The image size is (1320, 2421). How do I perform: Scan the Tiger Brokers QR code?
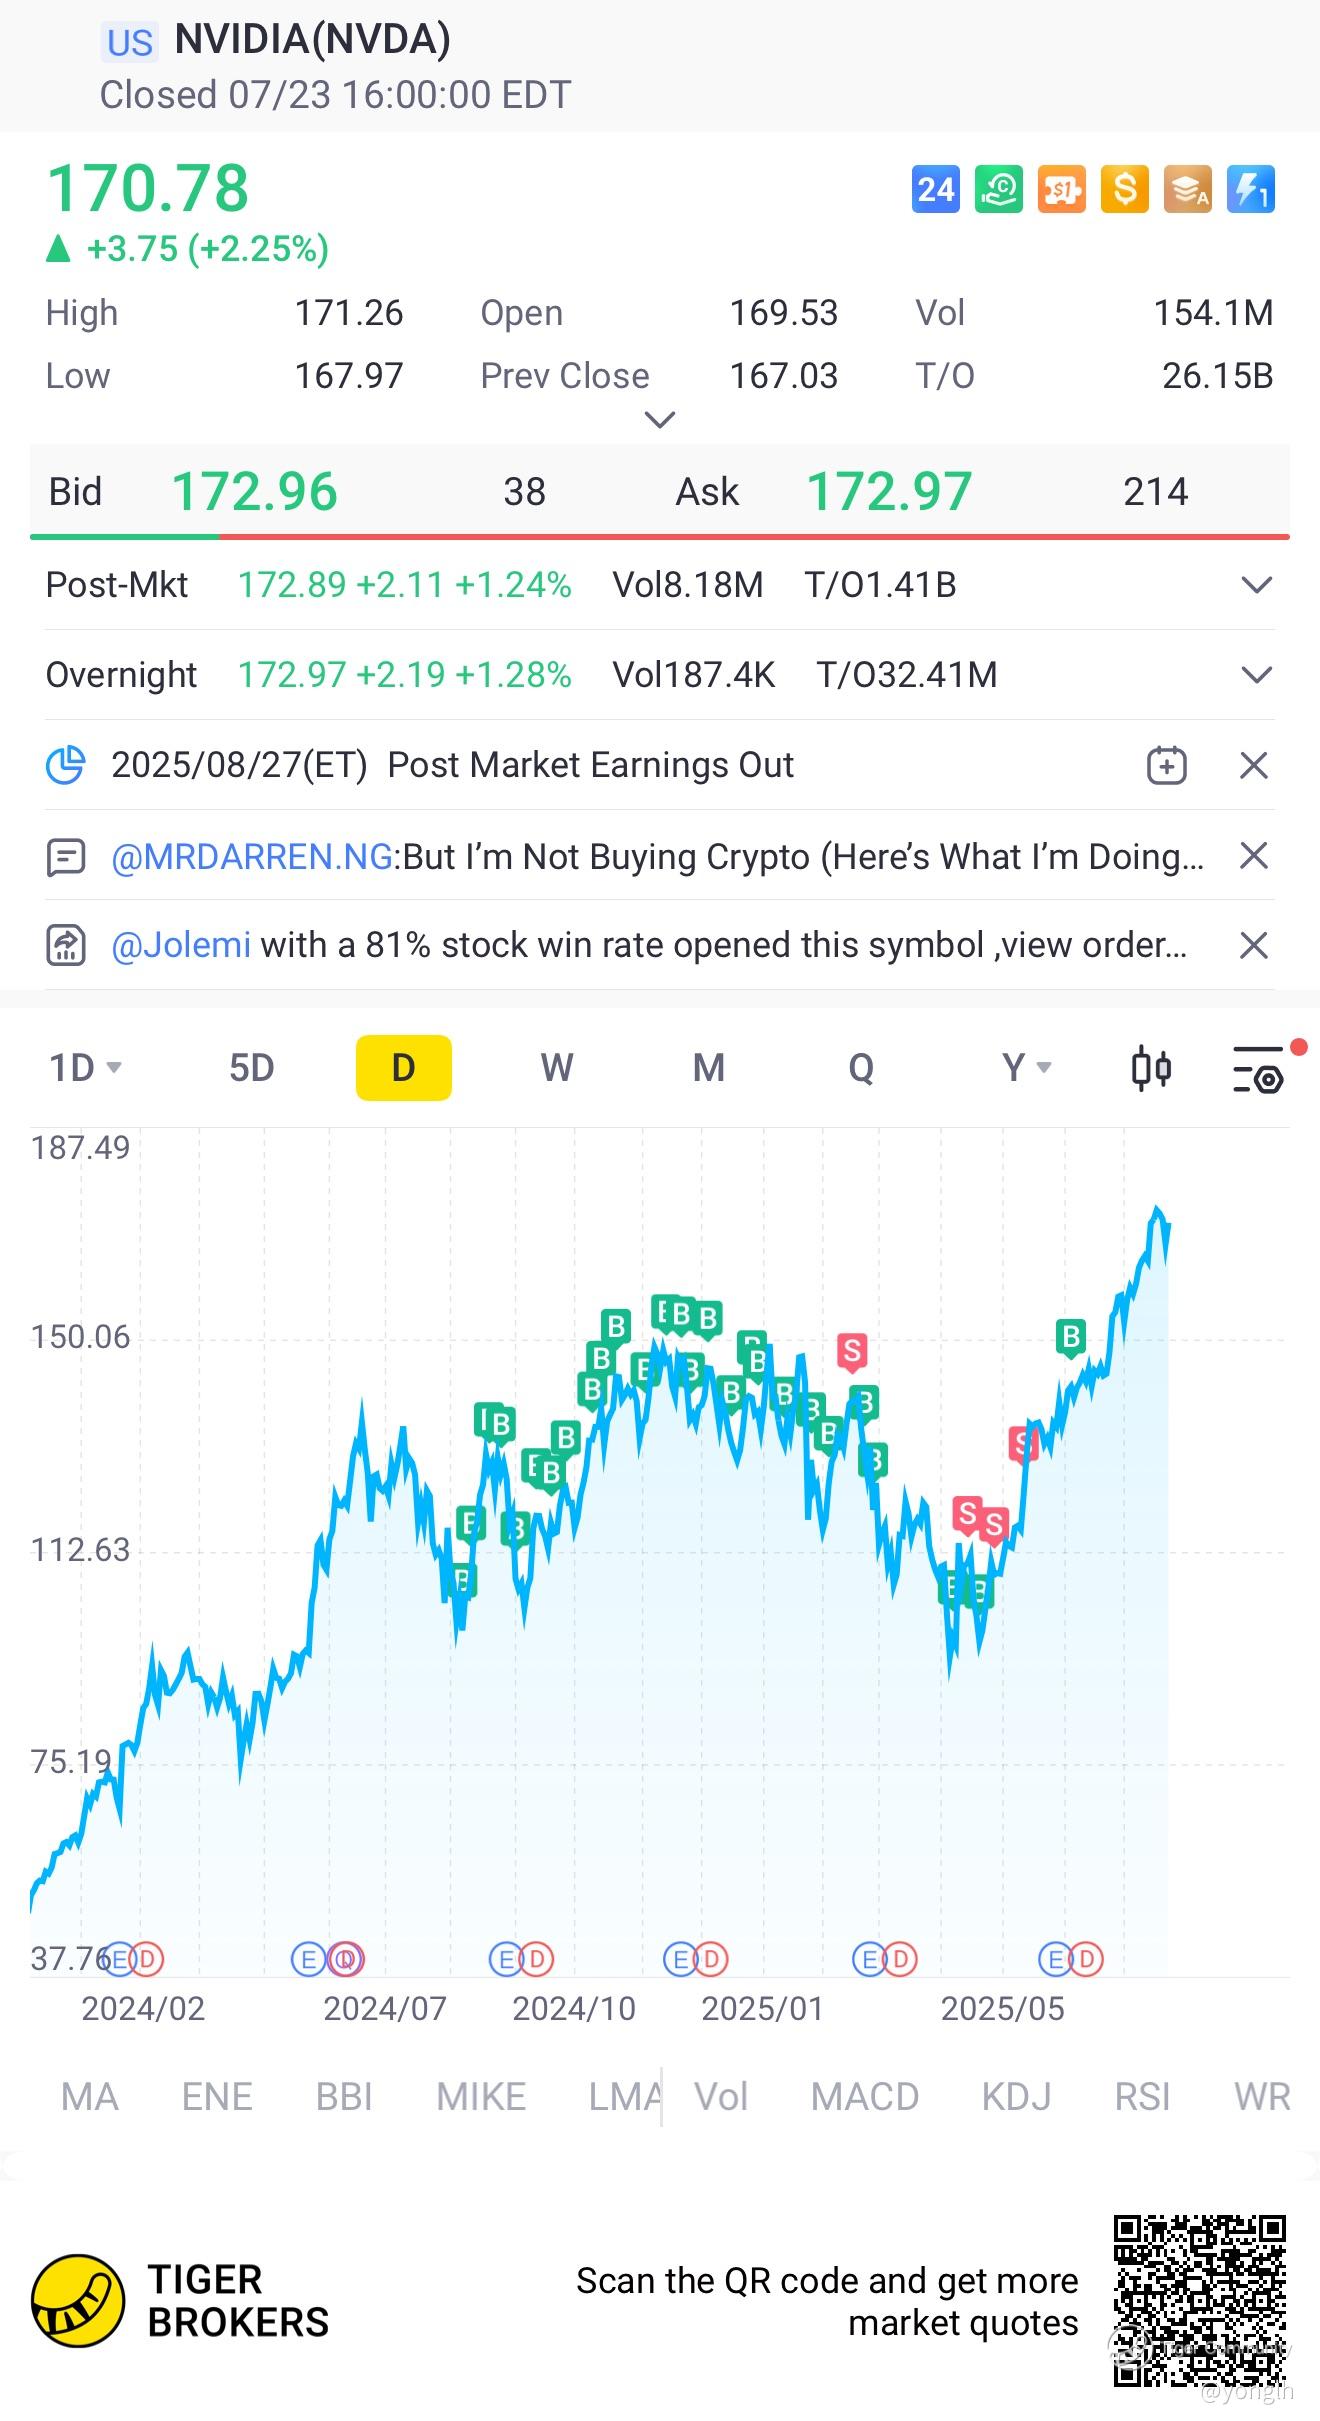1199,2300
